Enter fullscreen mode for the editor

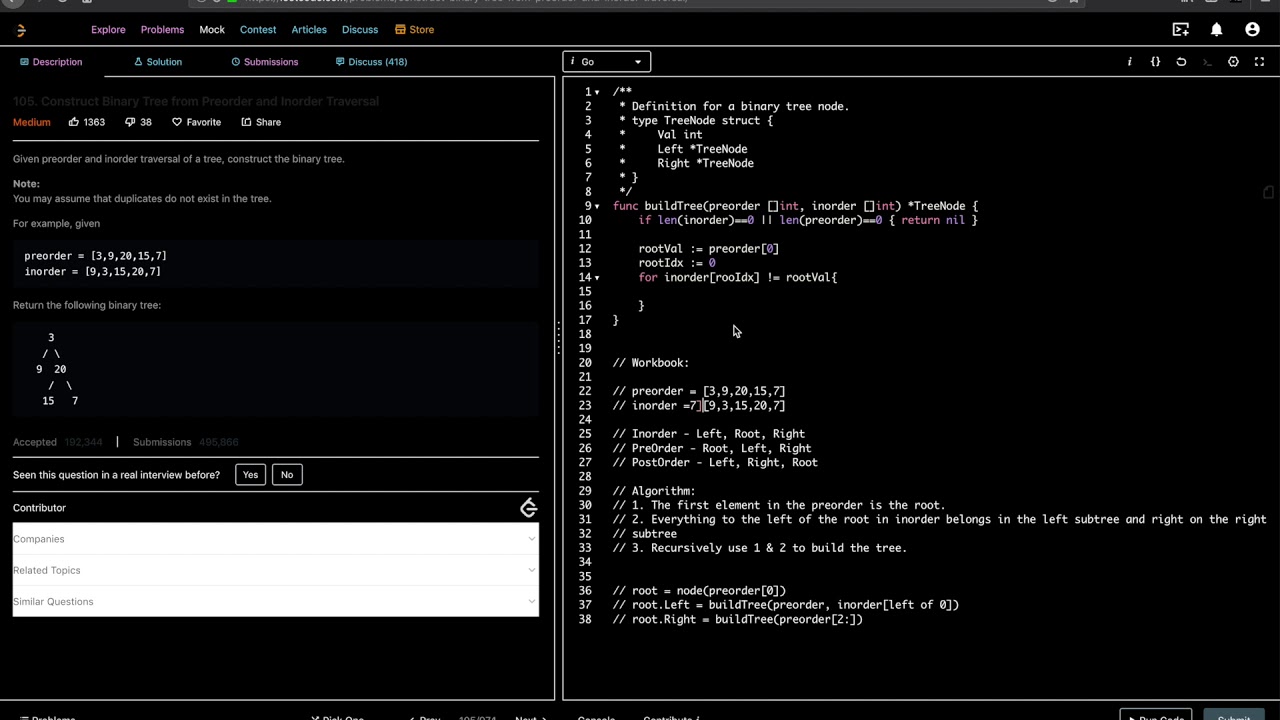1259,62
